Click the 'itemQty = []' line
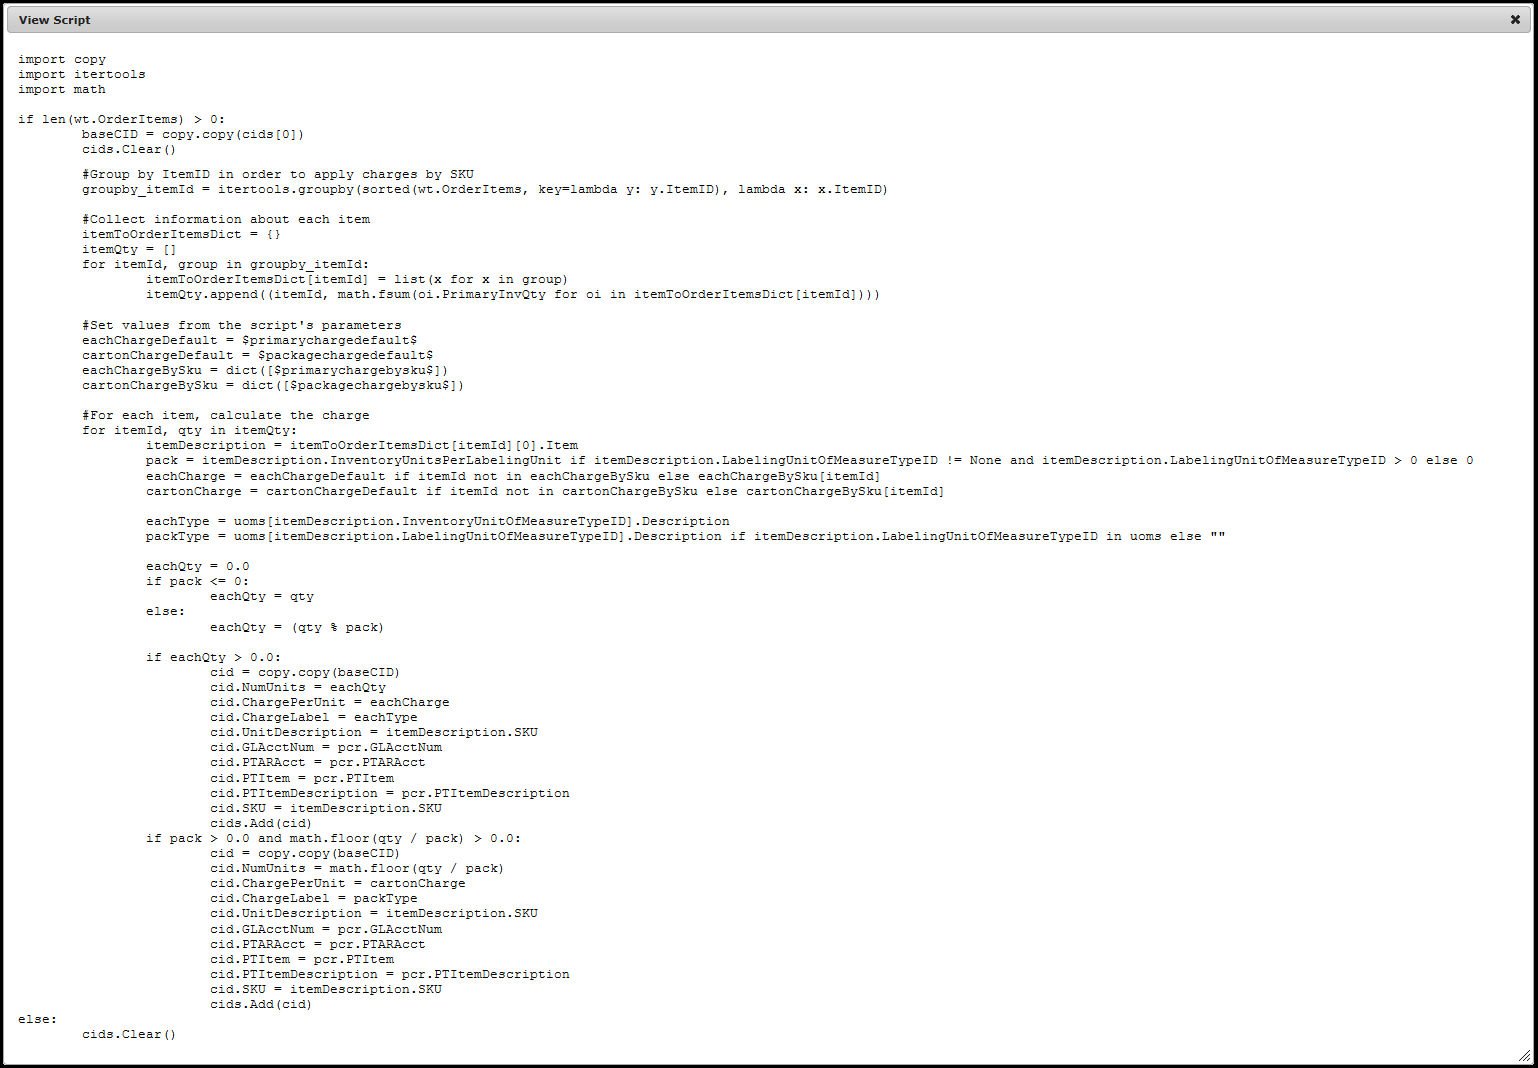Screen dimensions: 1538x1068 click(129, 249)
